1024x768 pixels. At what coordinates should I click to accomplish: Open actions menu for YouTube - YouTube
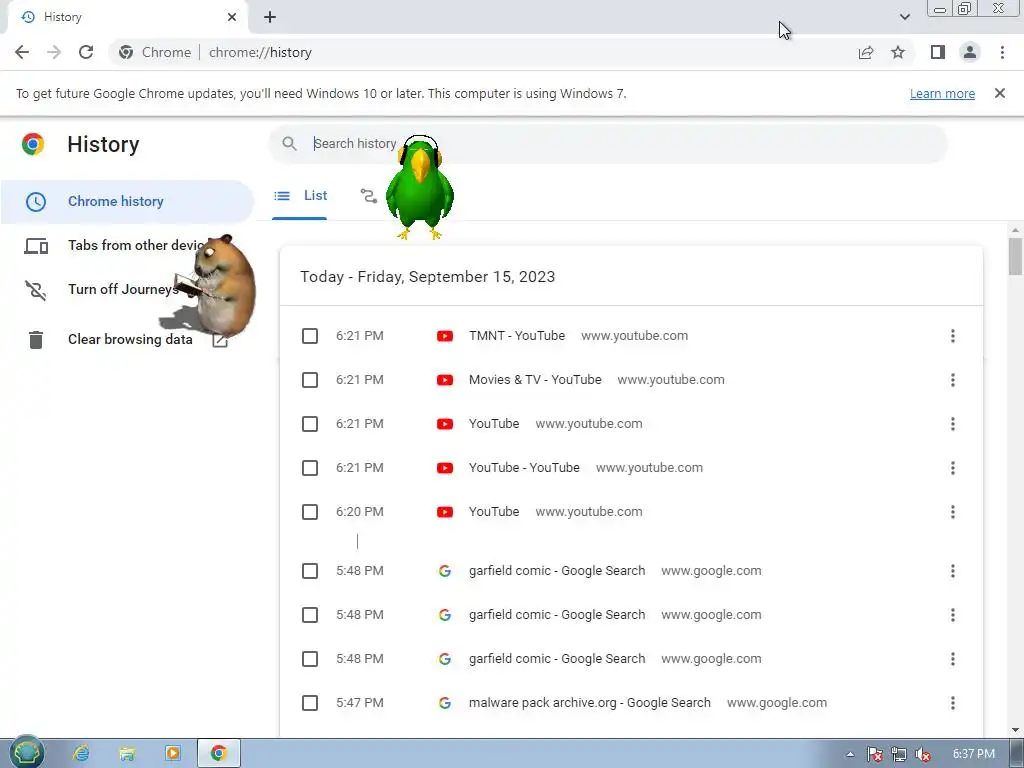point(952,468)
